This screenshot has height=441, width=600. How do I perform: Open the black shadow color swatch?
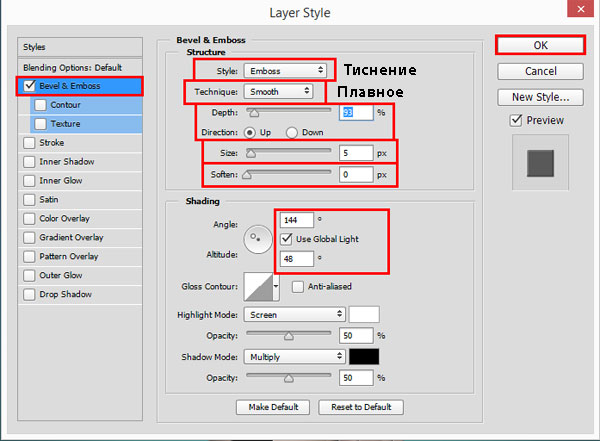pyautogui.click(x=364, y=356)
